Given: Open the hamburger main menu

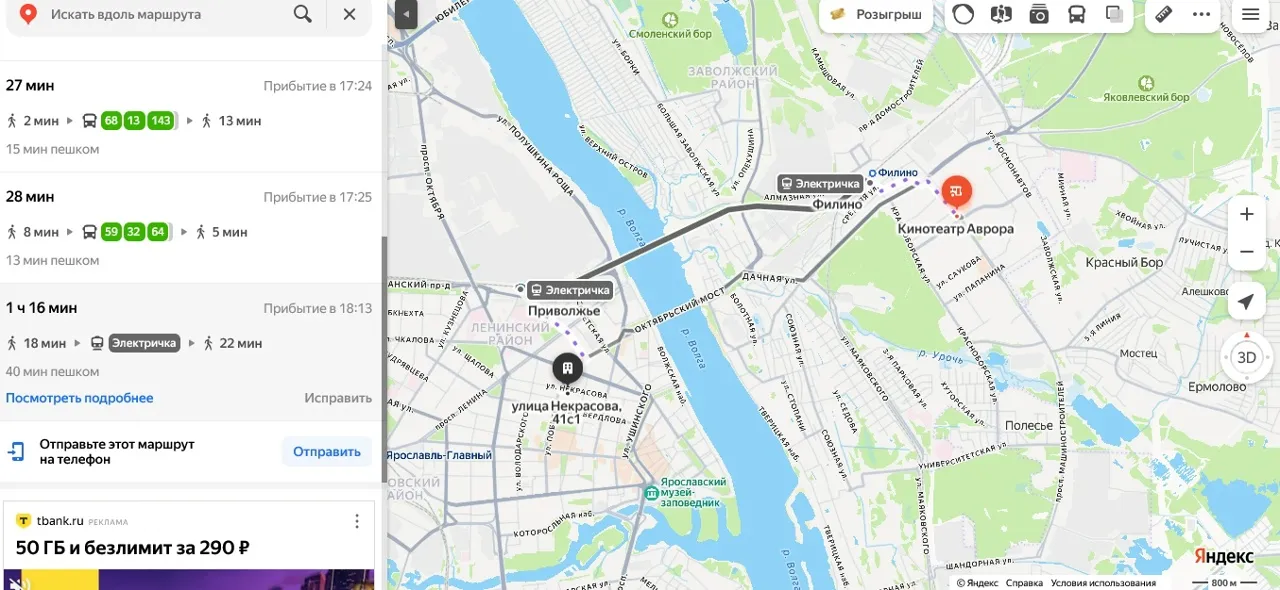Looking at the screenshot, I should [1251, 14].
